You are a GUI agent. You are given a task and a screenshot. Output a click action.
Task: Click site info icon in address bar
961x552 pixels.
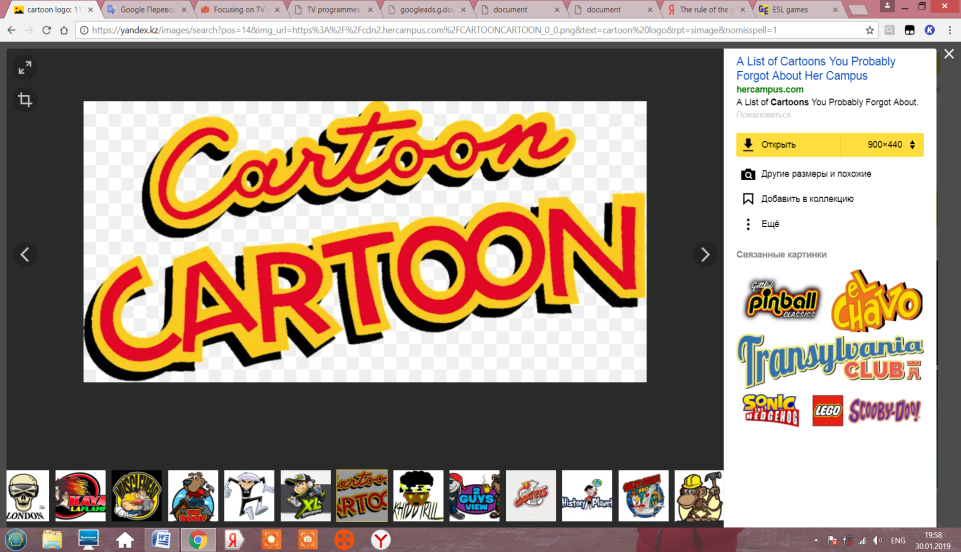click(x=84, y=30)
